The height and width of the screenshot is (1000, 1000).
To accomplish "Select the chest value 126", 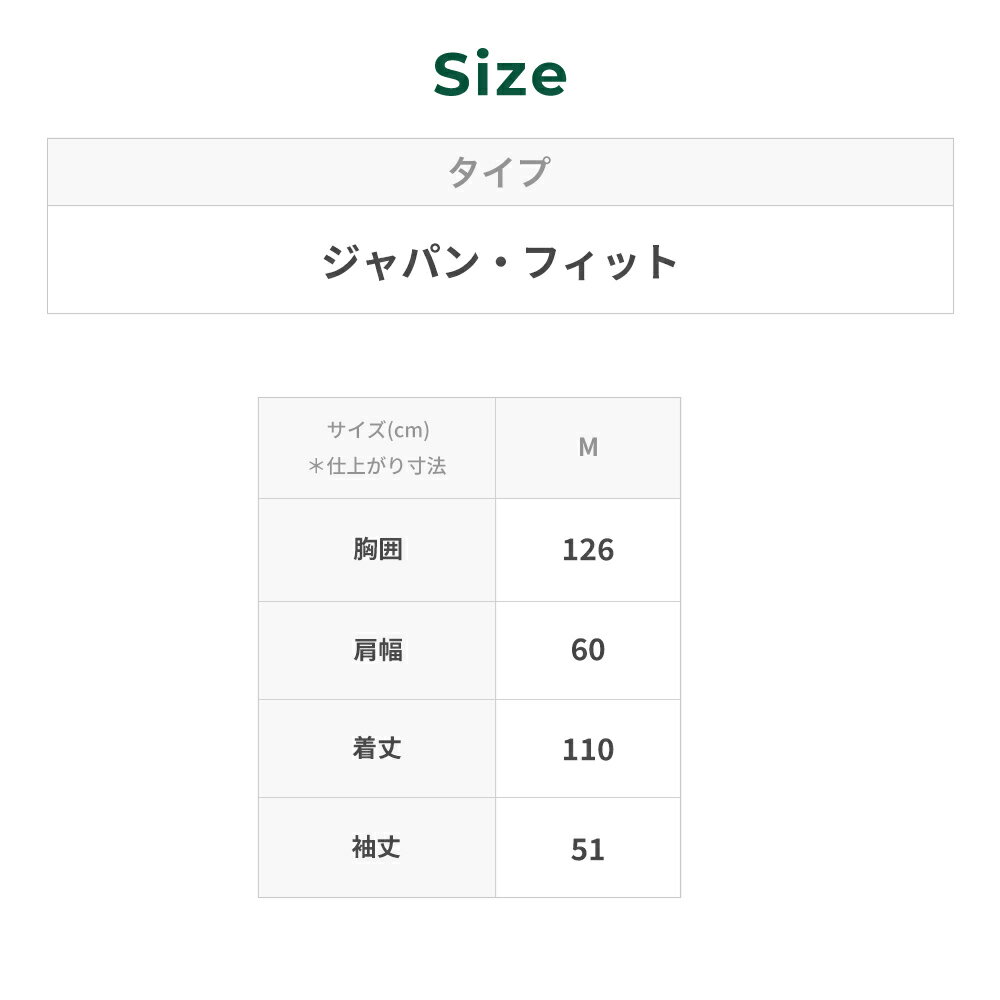I will 588,550.
